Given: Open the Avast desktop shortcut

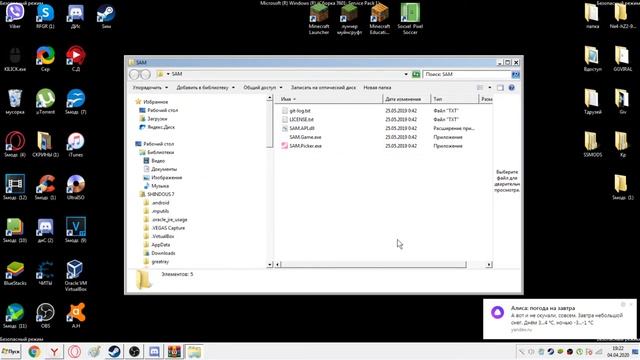Looking at the screenshot, I should click(76, 316).
